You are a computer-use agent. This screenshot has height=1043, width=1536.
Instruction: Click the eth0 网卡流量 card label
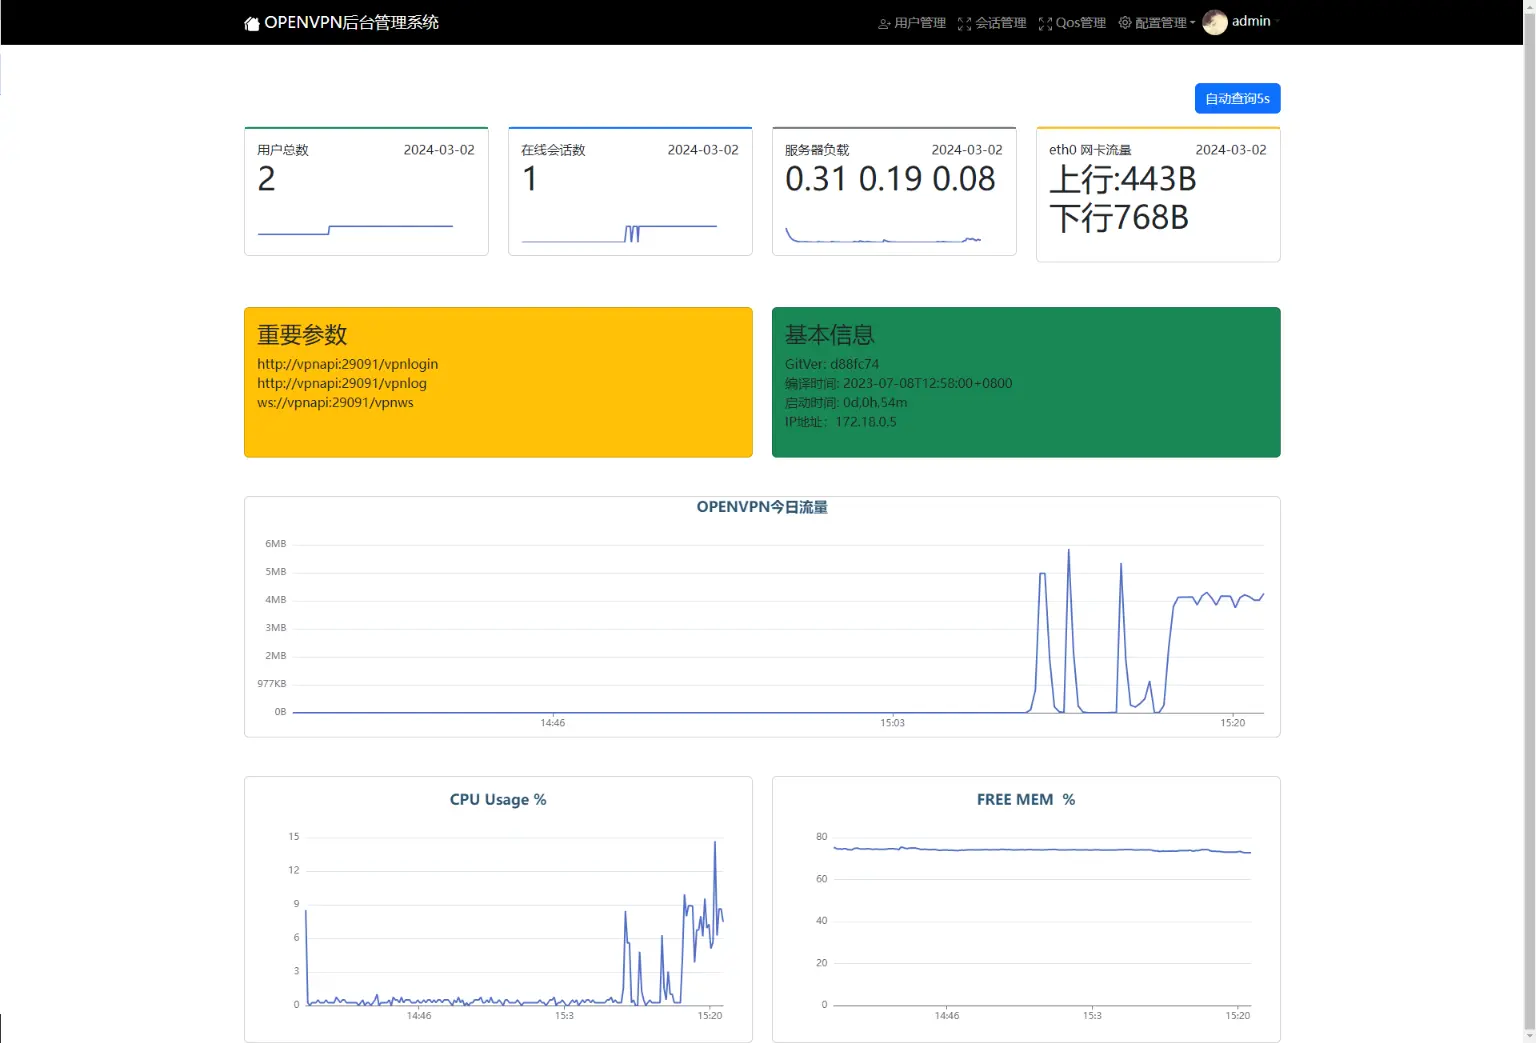click(x=1090, y=150)
